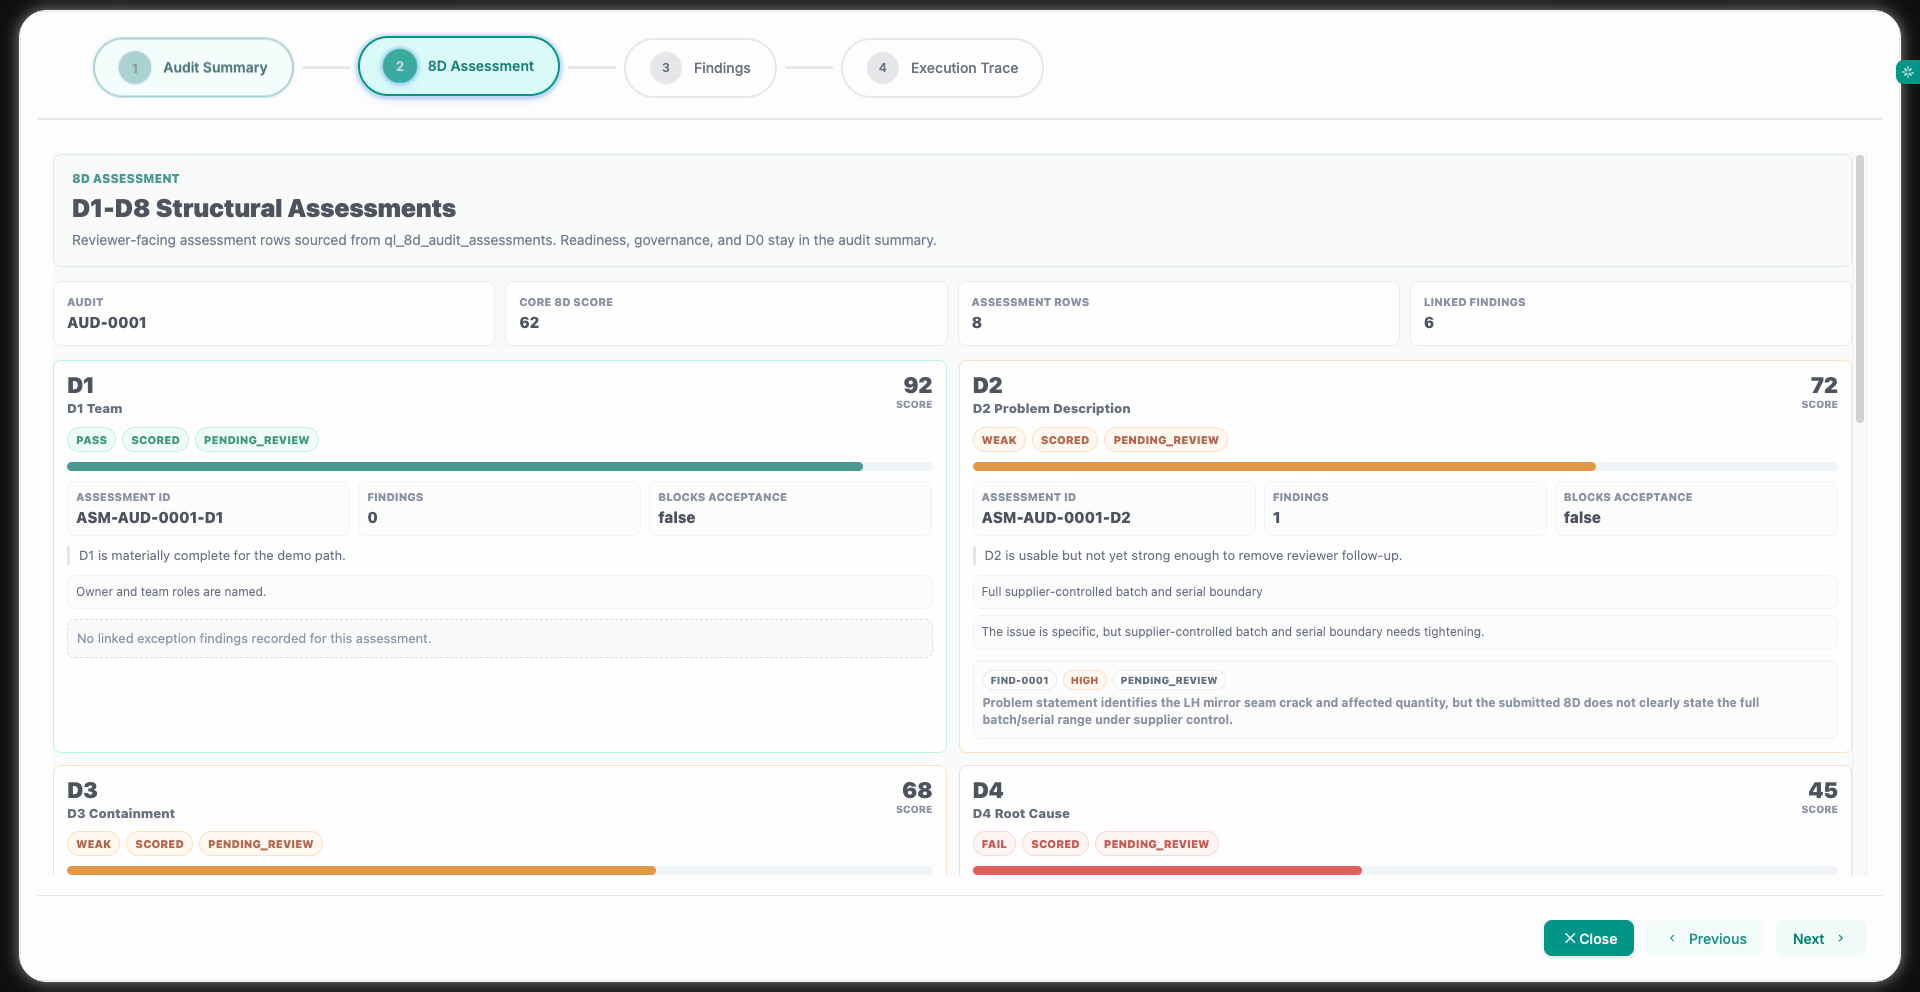Click the Close button label

[1598, 939]
